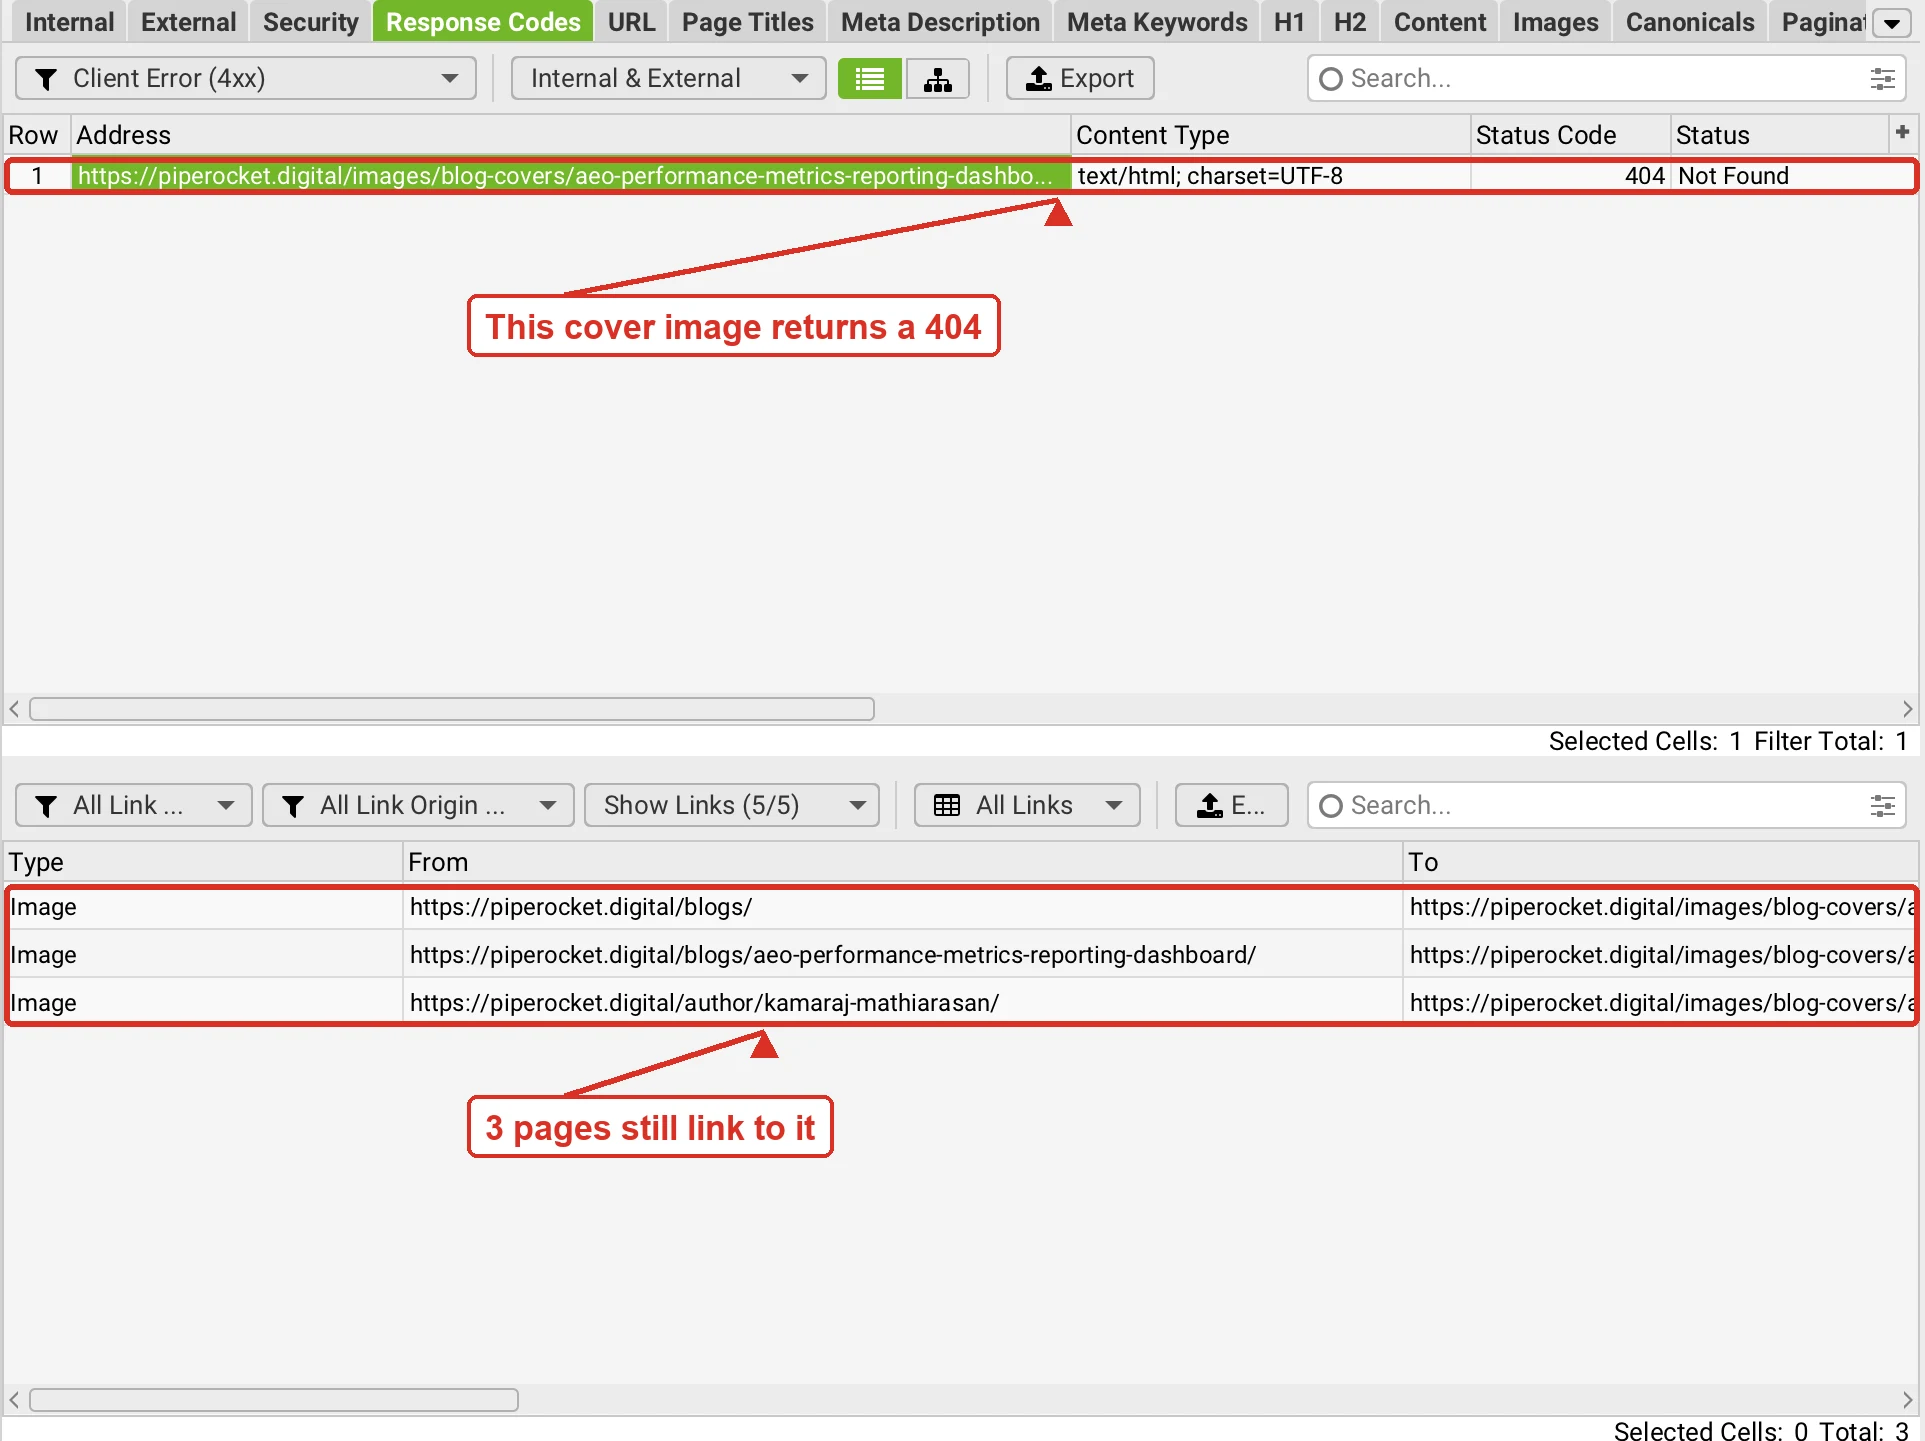Focus the top Search field
The height and width of the screenshot is (1441, 1925).
tap(1606, 78)
